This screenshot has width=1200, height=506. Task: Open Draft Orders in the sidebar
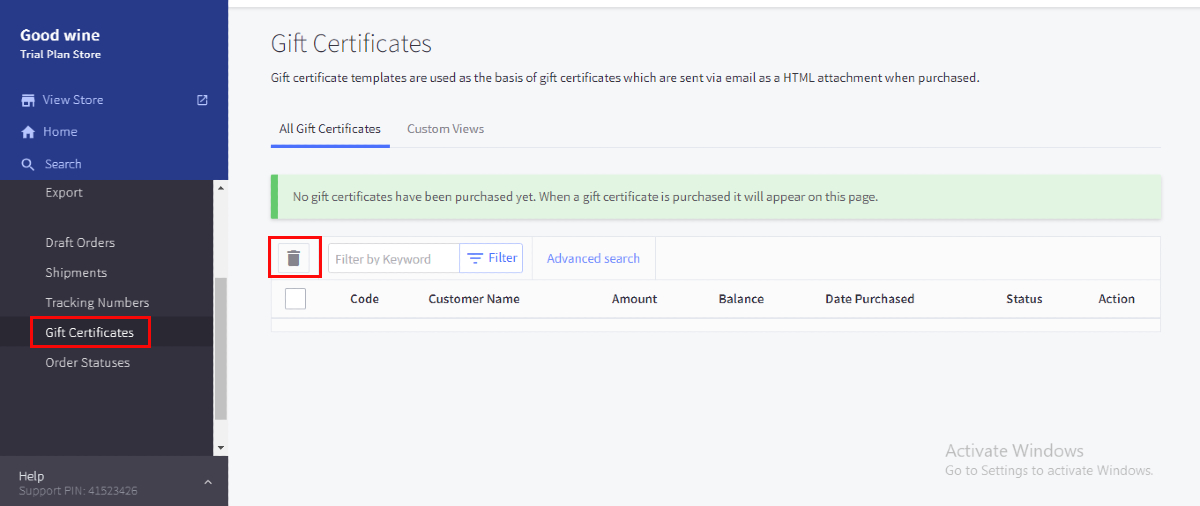point(80,242)
